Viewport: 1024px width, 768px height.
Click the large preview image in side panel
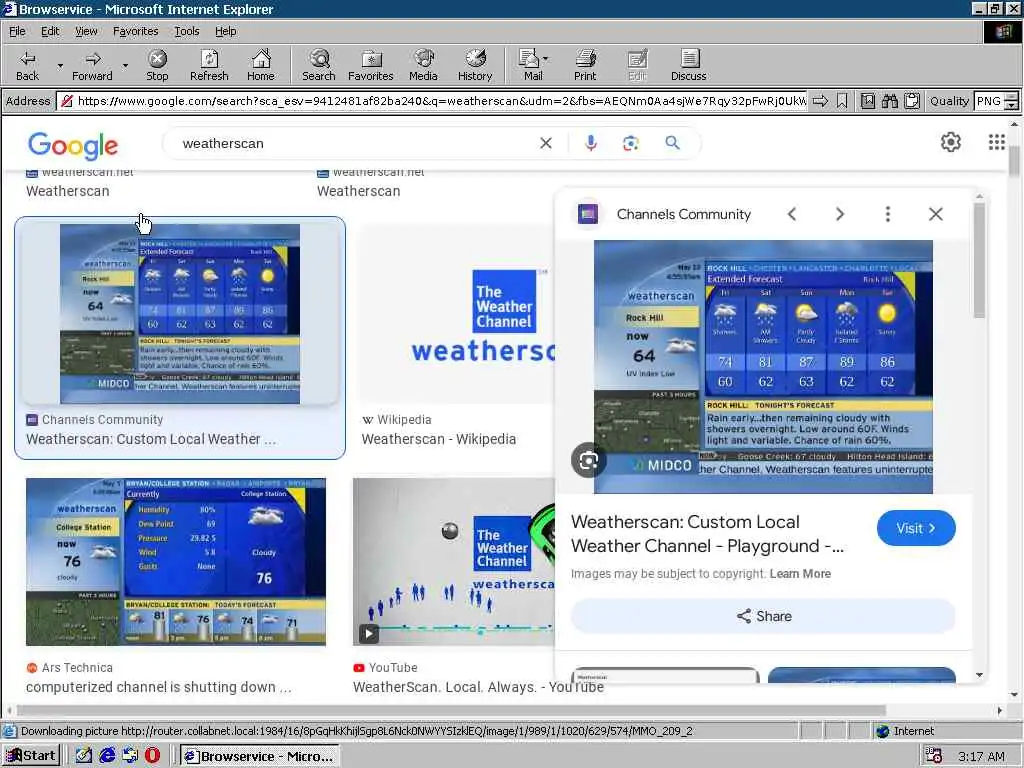763,367
